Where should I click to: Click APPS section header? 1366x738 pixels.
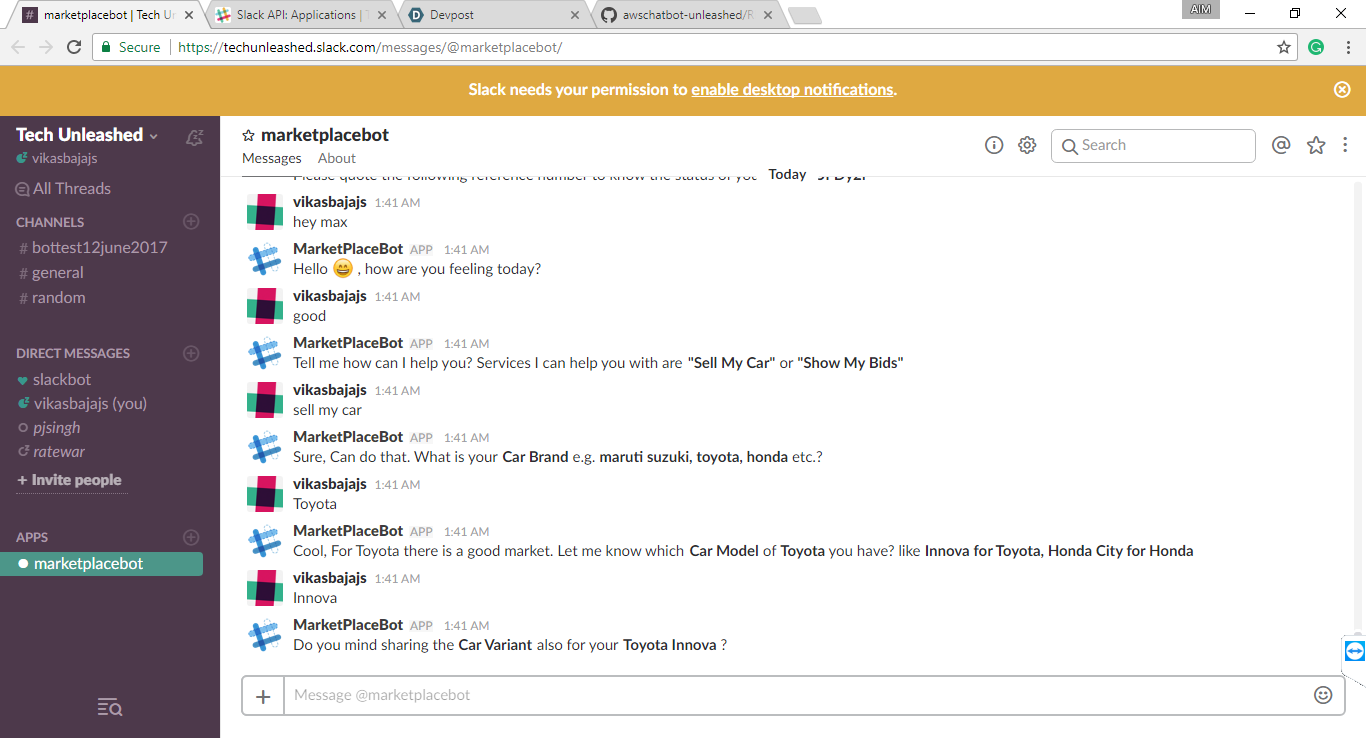pos(32,537)
